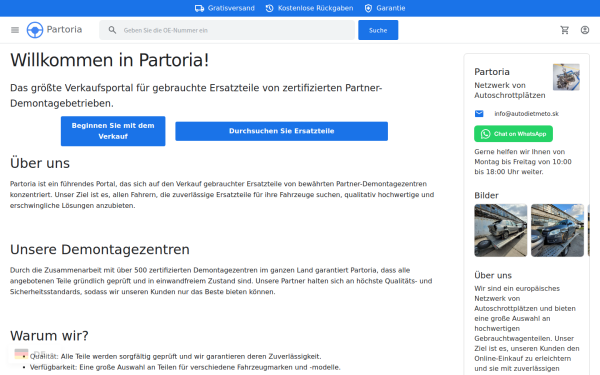Click the Über uns heading in sidebar
This screenshot has width=600, height=375.
click(x=493, y=276)
